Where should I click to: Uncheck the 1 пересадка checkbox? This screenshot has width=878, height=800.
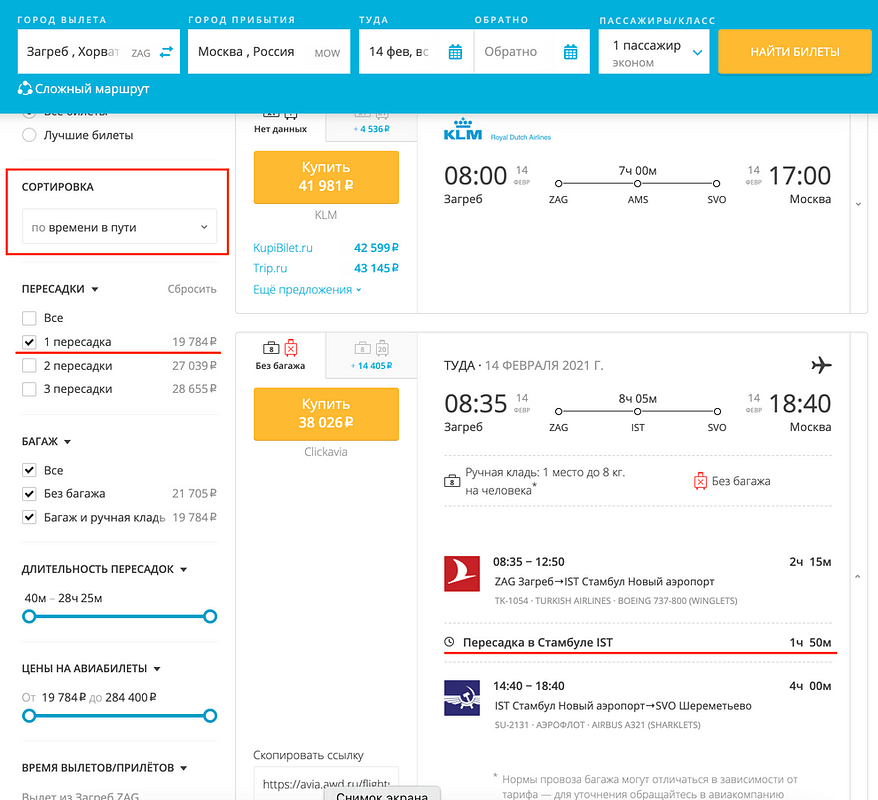(30, 342)
